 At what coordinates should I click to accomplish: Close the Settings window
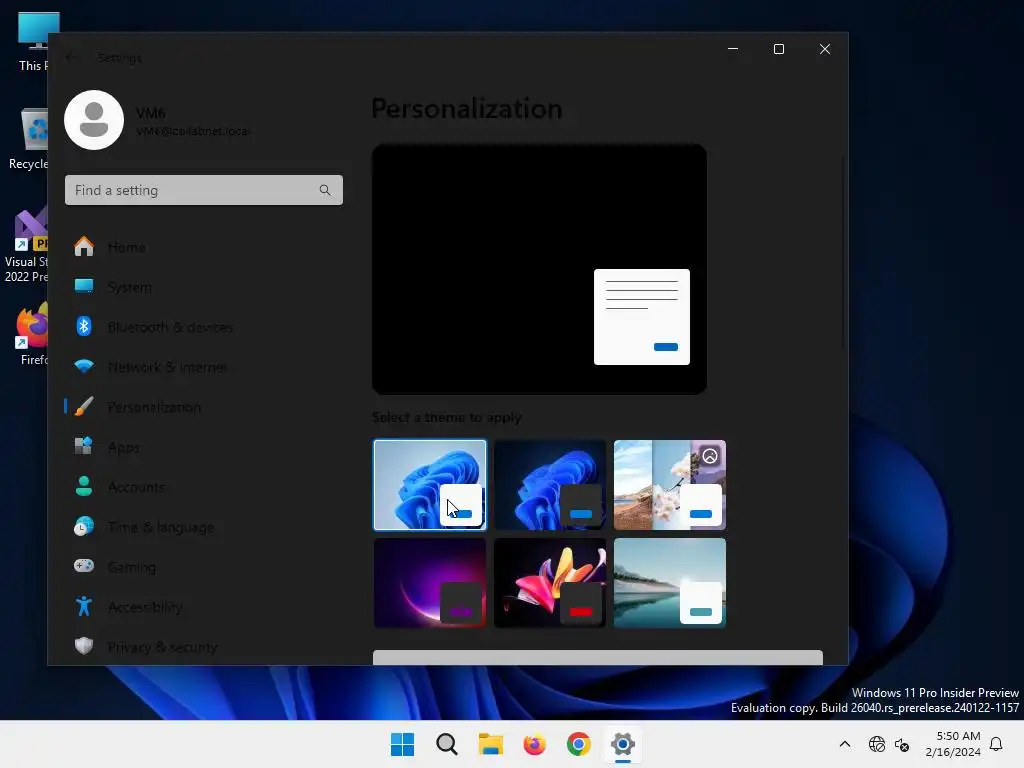825,49
